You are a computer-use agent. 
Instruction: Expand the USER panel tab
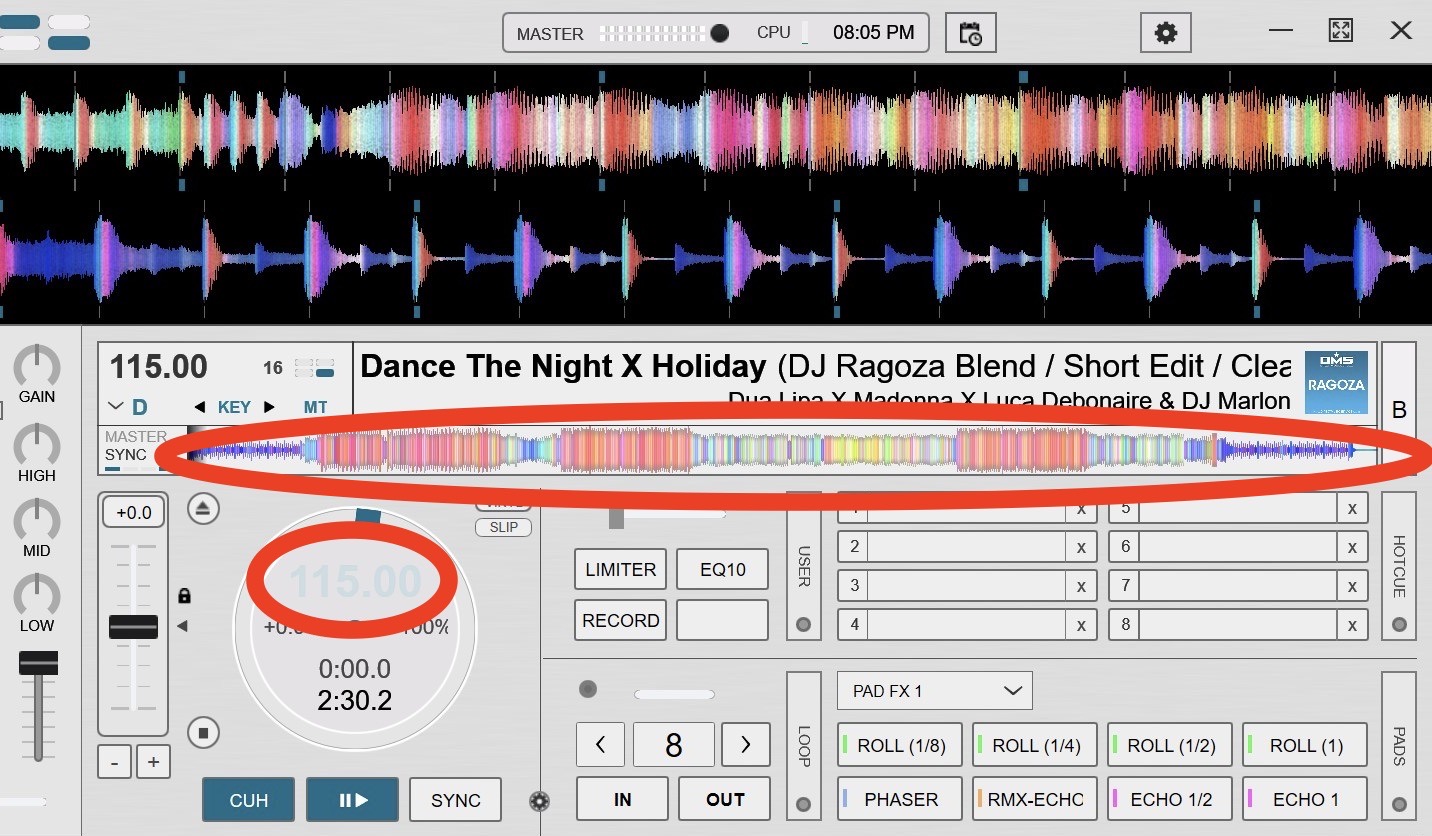[804, 566]
